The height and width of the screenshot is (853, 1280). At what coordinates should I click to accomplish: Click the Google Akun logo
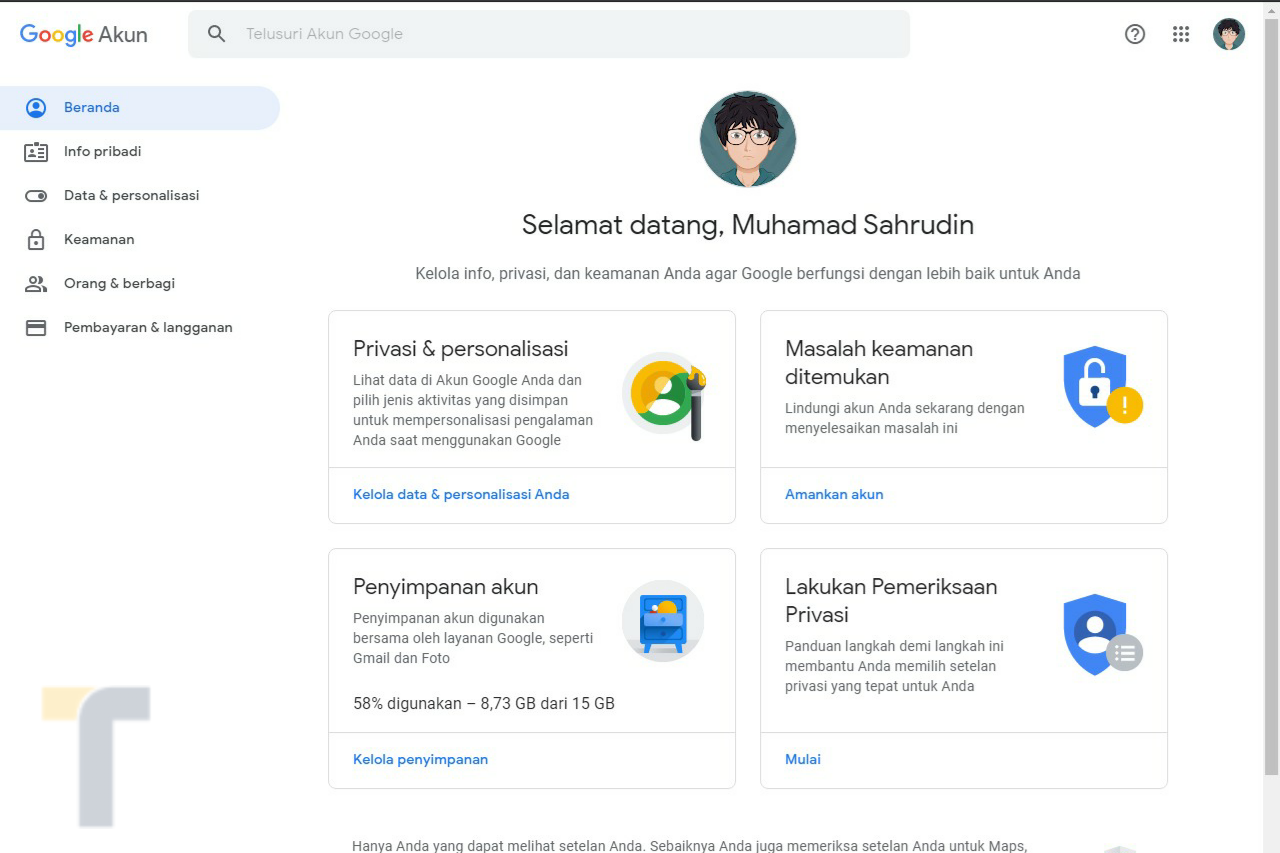[x=84, y=34]
